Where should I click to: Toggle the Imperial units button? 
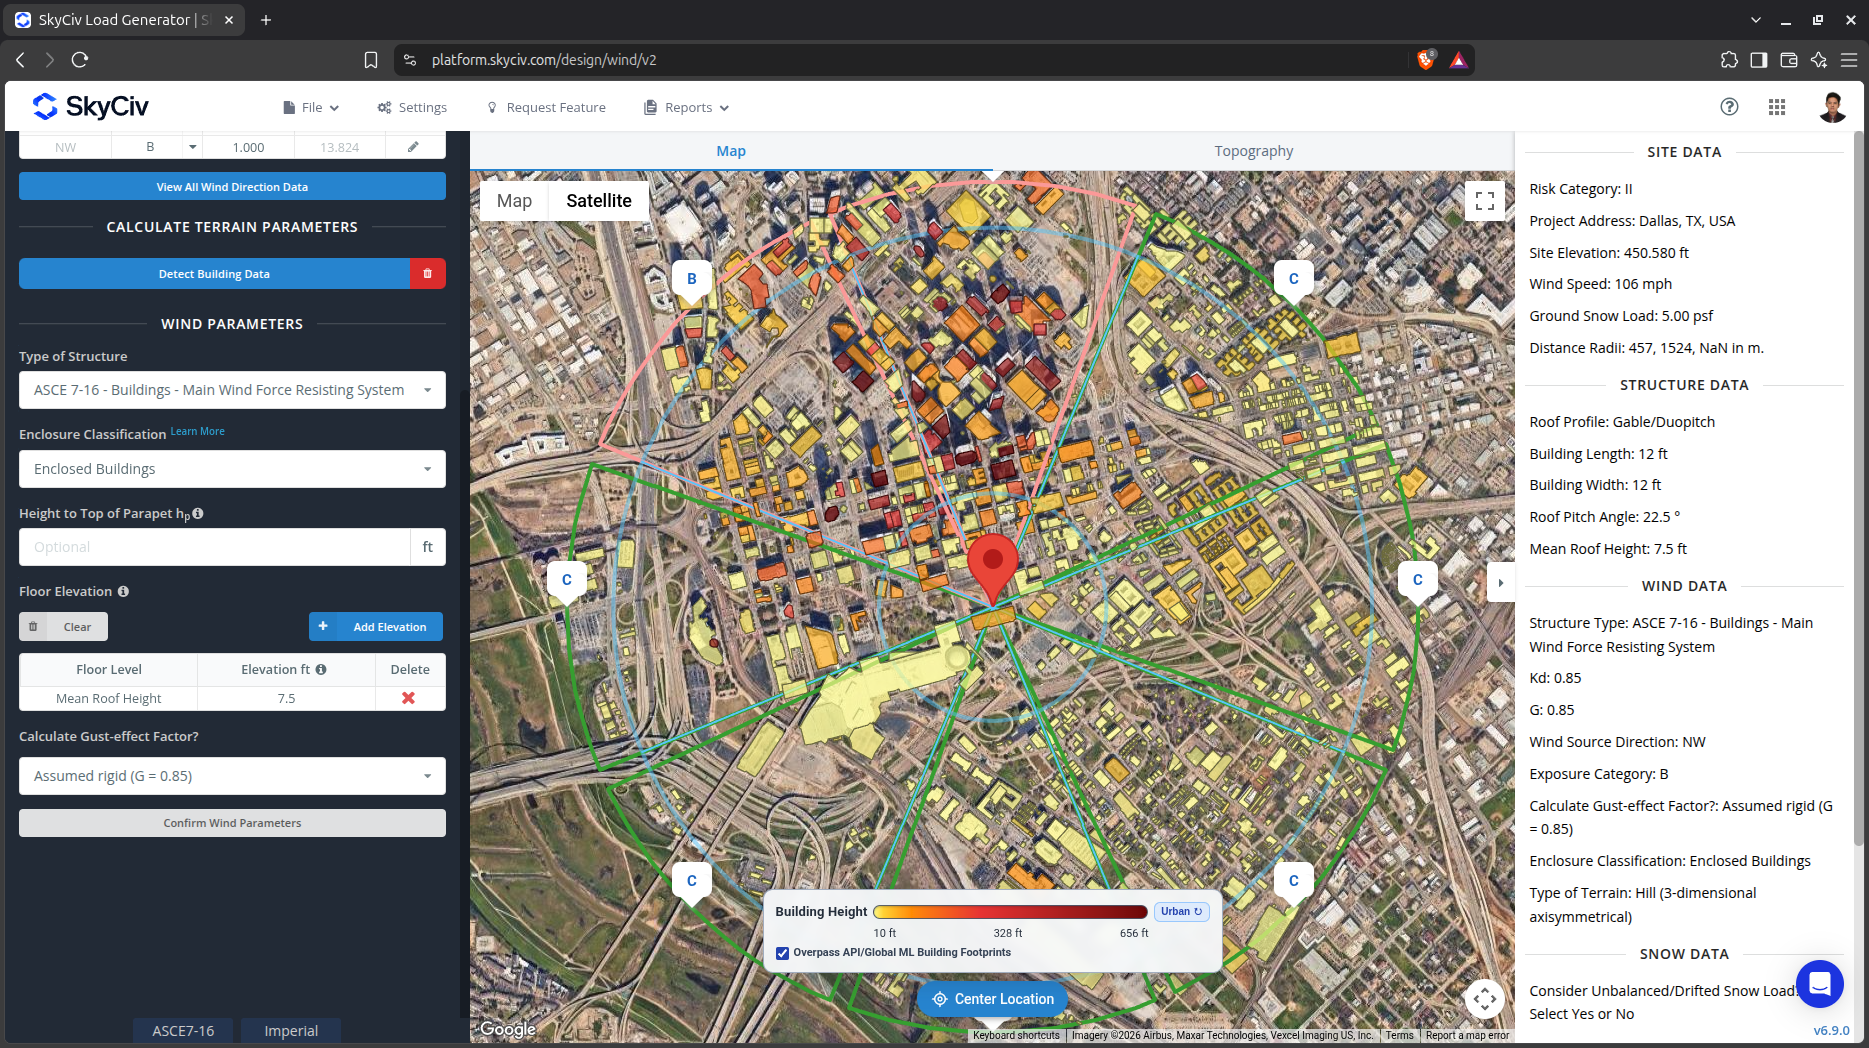click(291, 1031)
